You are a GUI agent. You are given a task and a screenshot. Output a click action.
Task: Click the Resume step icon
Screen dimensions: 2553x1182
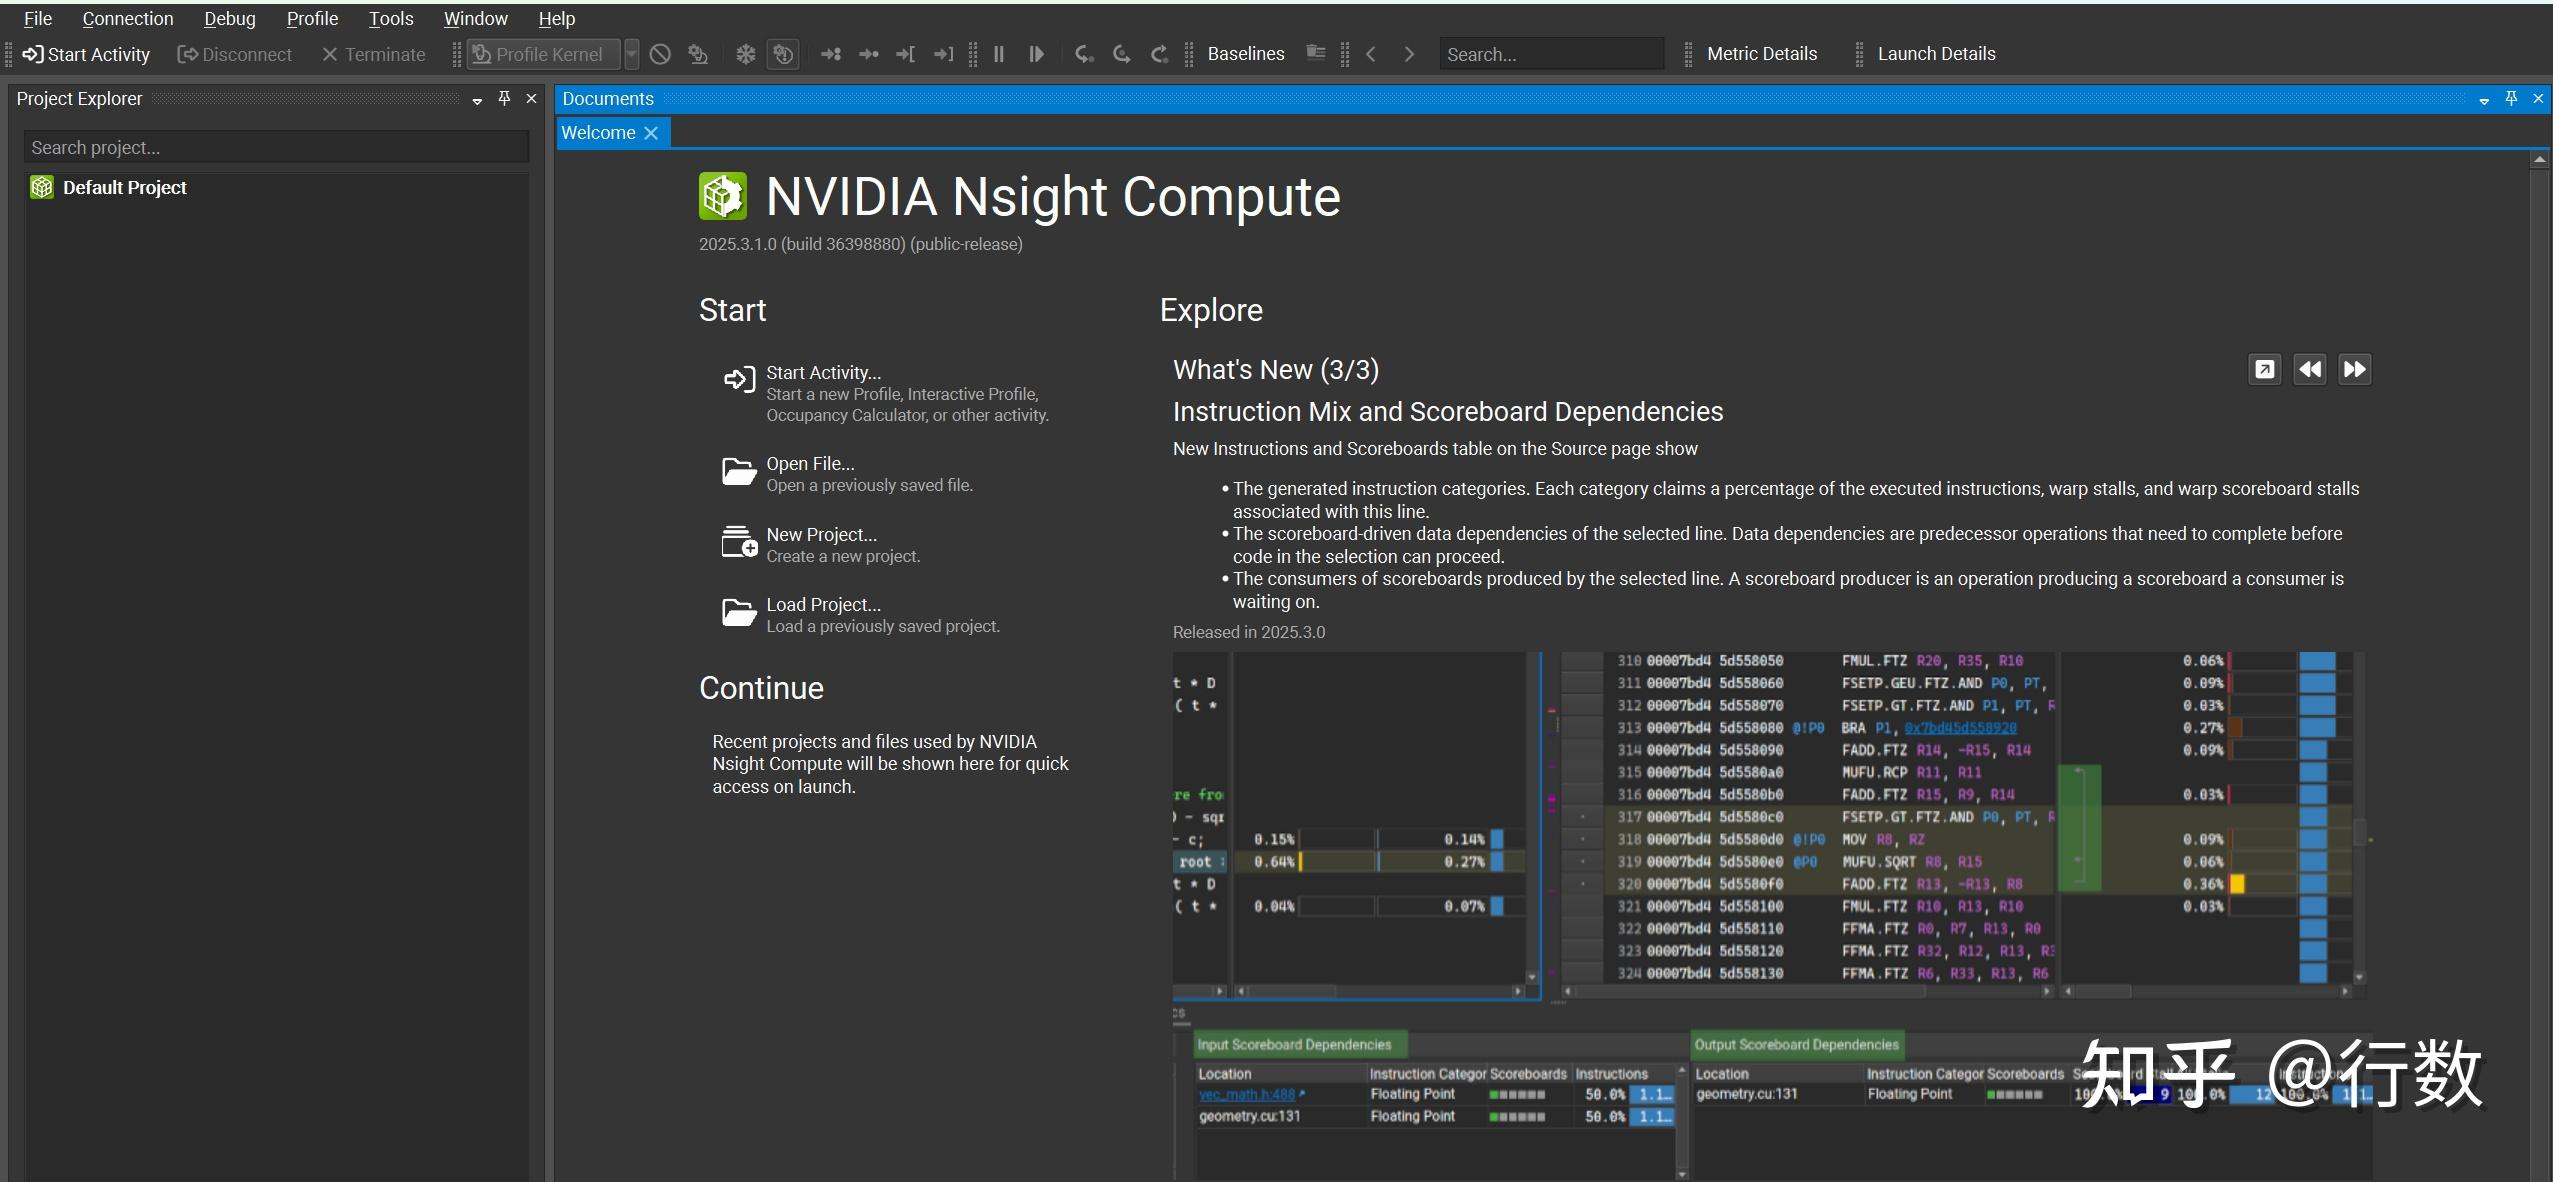tap(1035, 54)
